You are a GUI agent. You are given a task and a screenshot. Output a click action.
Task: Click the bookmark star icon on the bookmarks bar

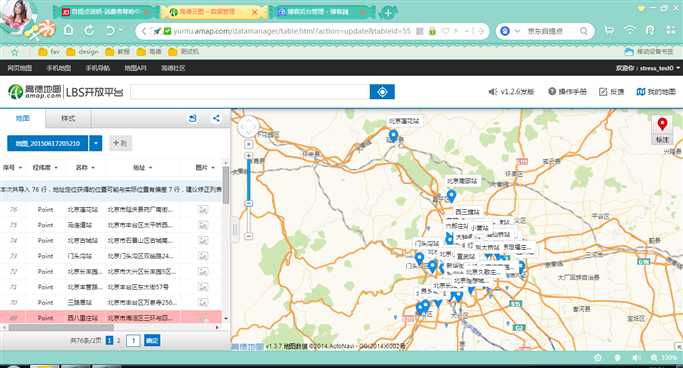[14, 52]
